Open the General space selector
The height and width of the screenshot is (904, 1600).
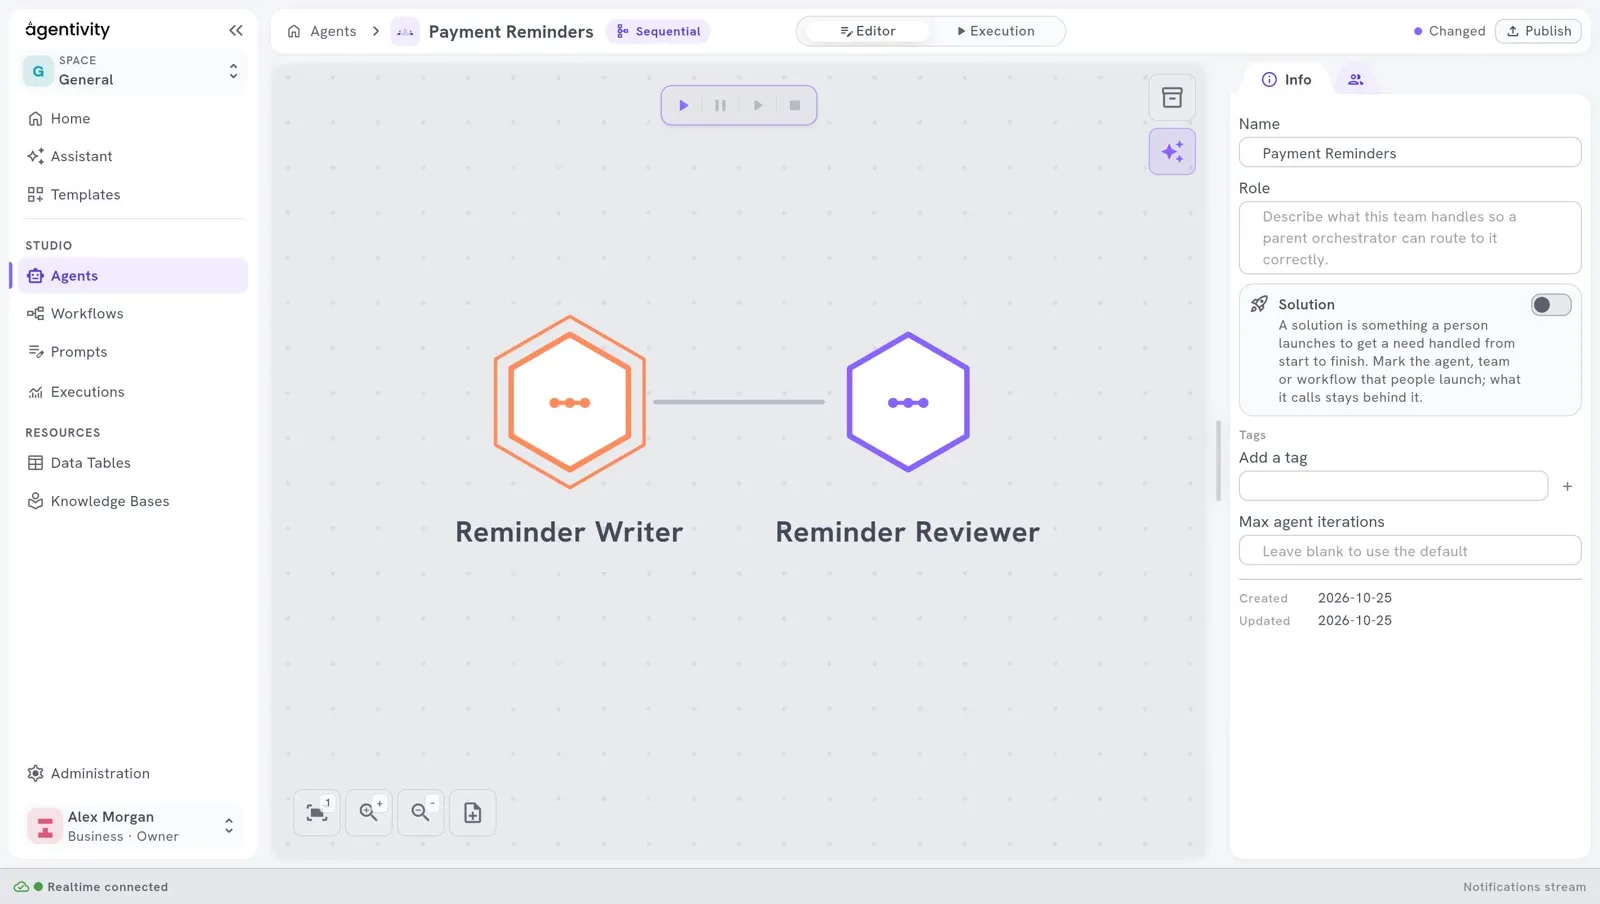(134, 71)
